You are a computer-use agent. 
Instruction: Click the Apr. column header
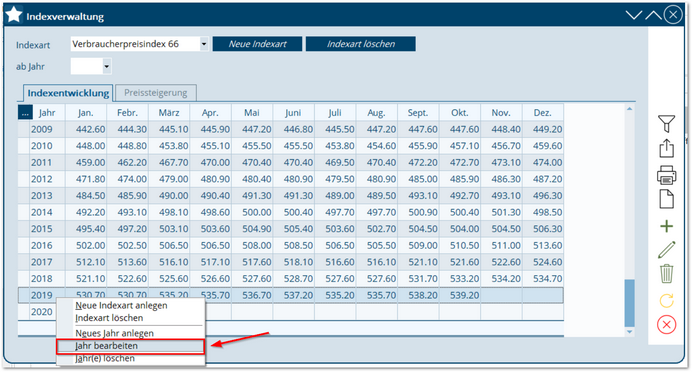pos(210,113)
